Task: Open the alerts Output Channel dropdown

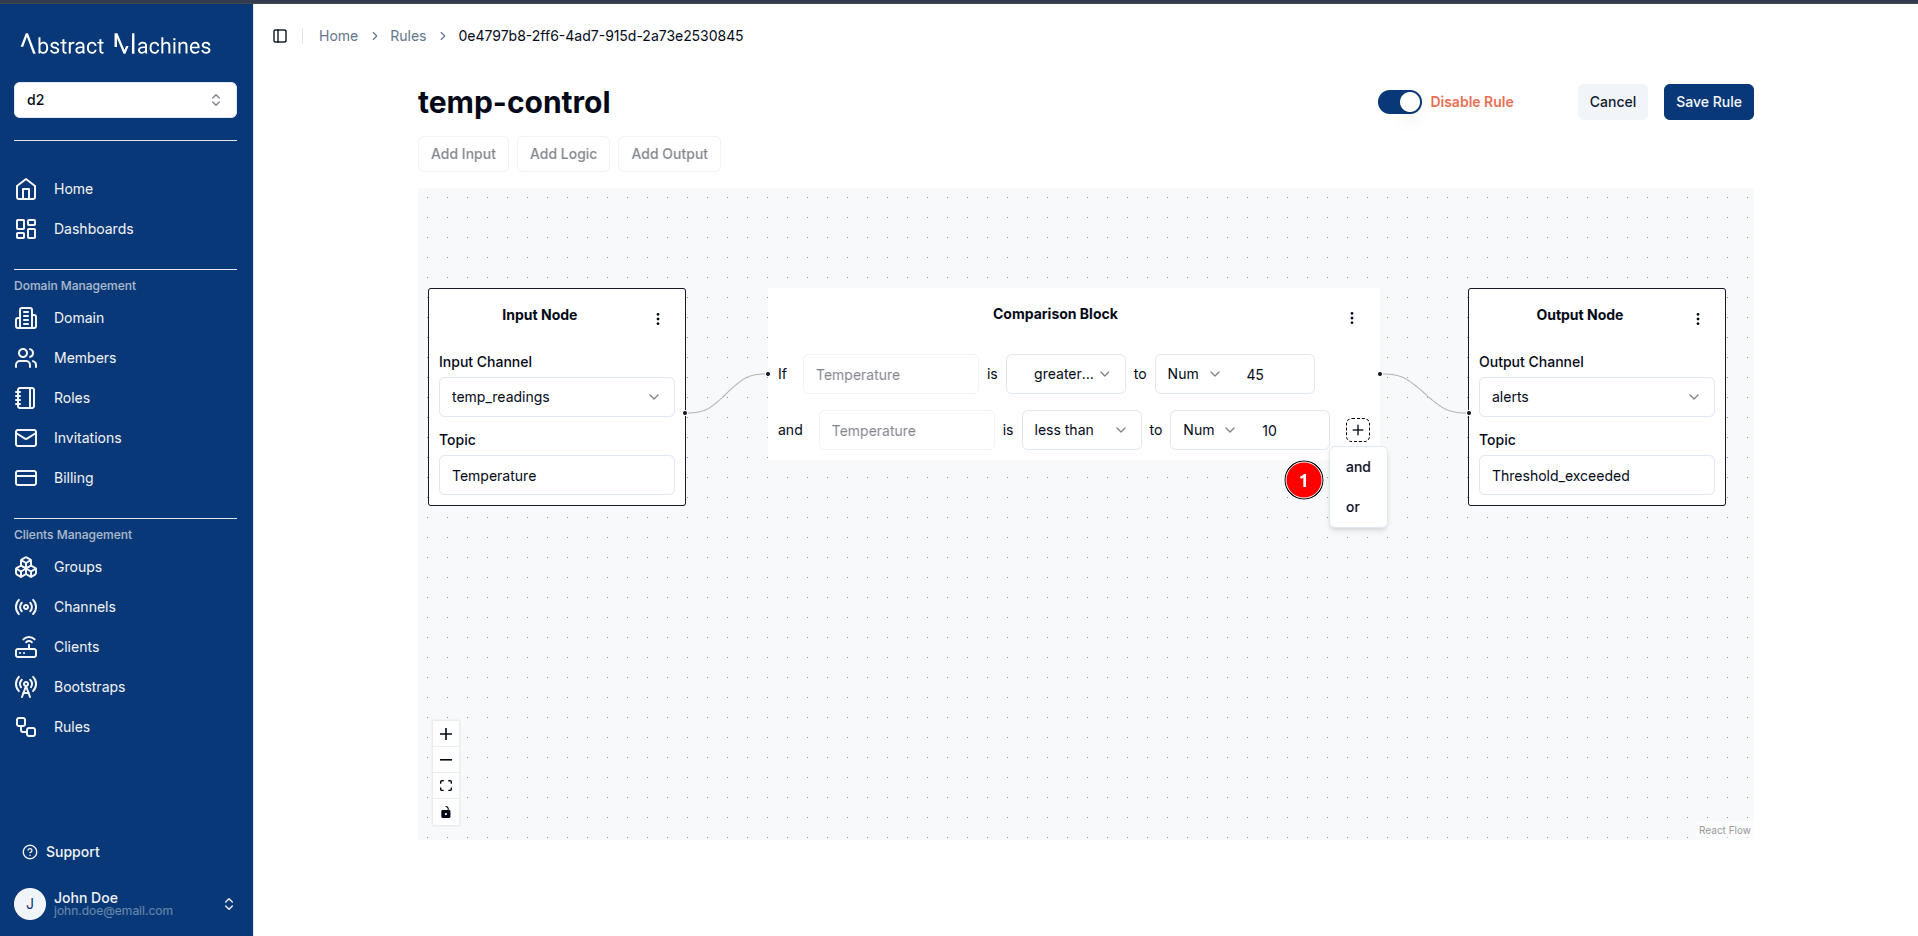Action: [x=1597, y=397]
